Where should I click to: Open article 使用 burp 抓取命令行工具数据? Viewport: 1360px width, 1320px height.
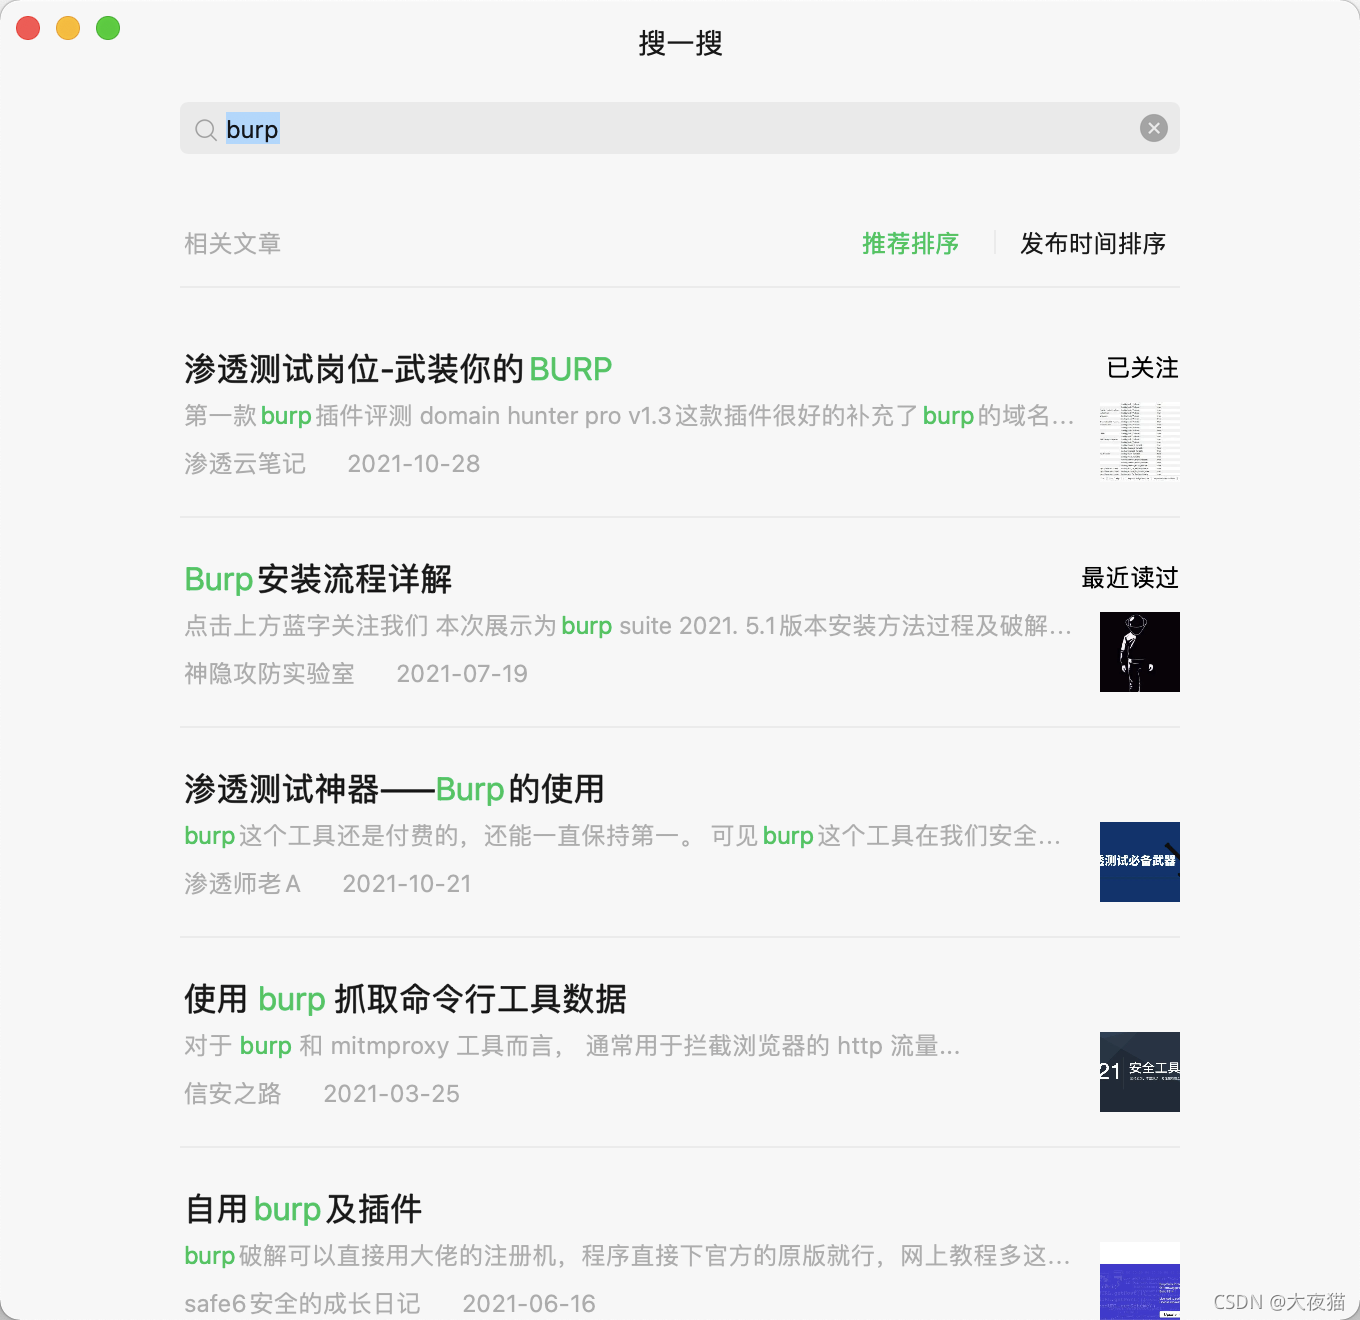[x=405, y=999]
